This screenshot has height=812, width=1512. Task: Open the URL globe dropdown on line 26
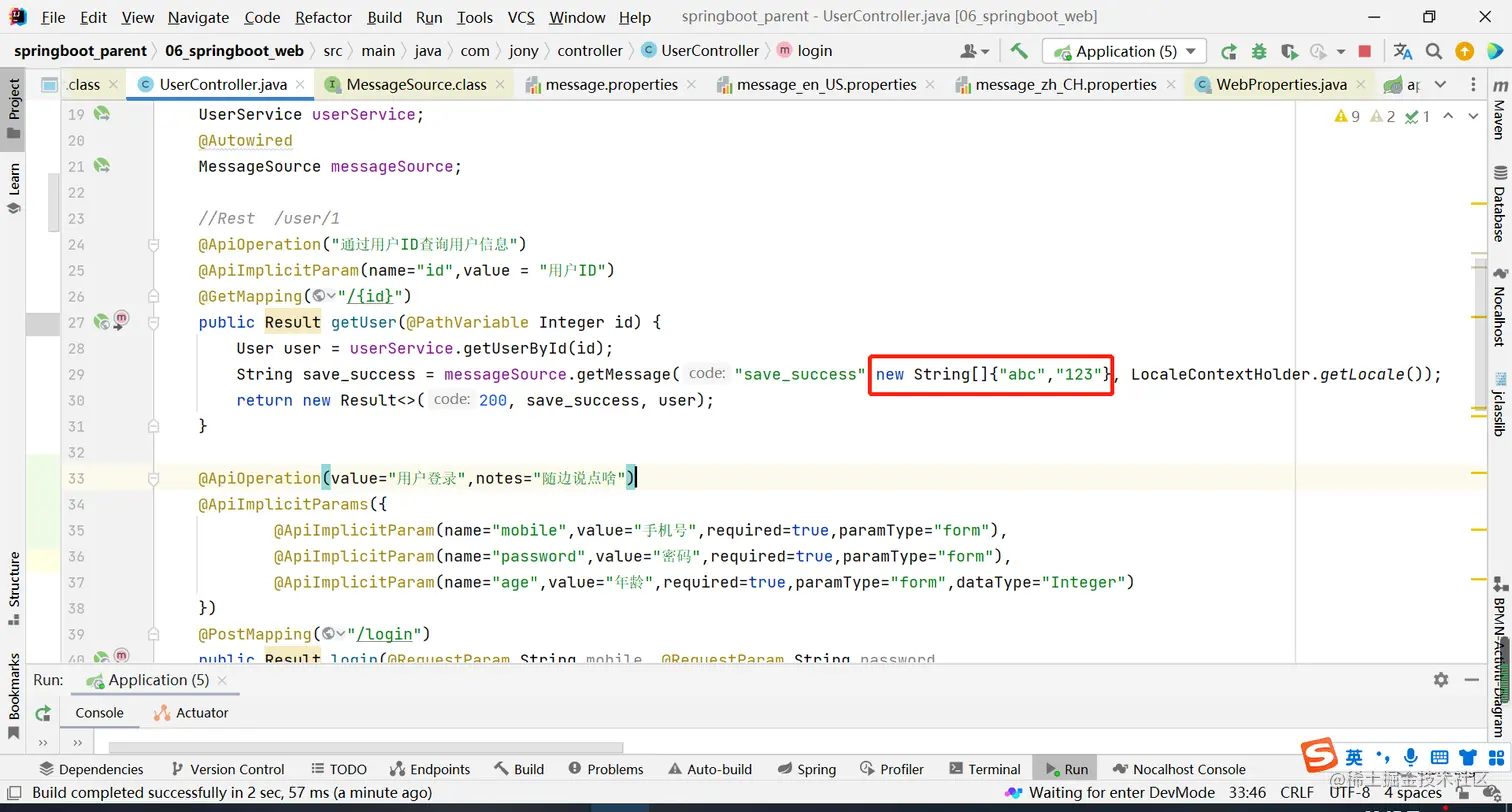click(x=324, y=296)
